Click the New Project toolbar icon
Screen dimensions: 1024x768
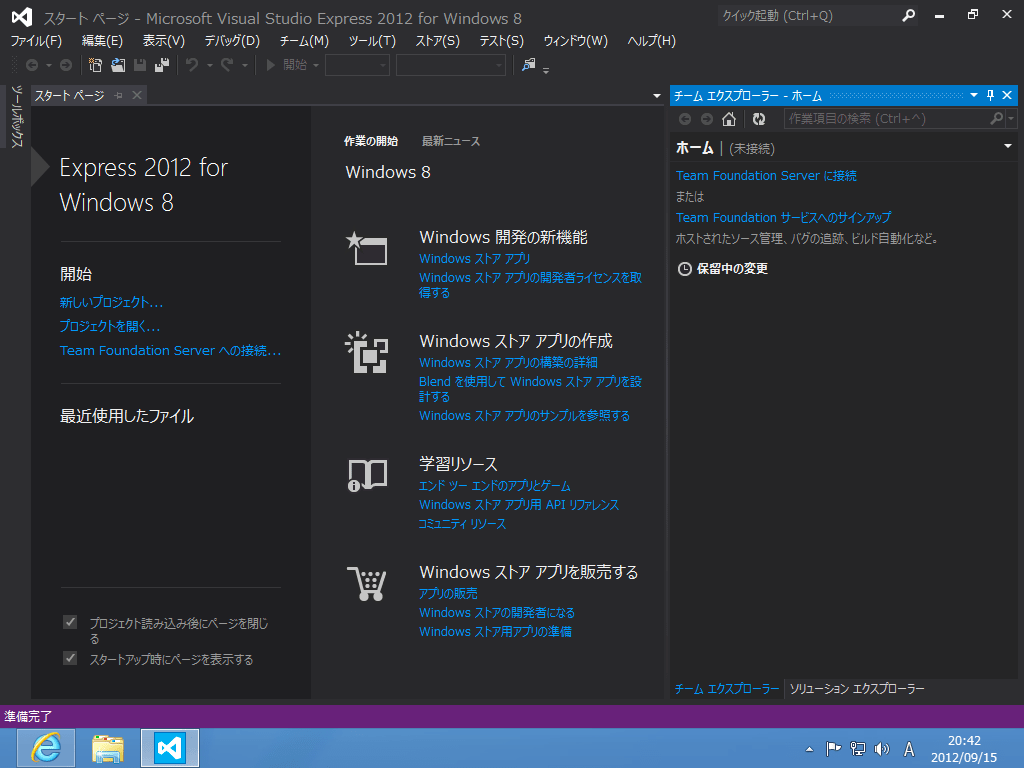point(95,65)
